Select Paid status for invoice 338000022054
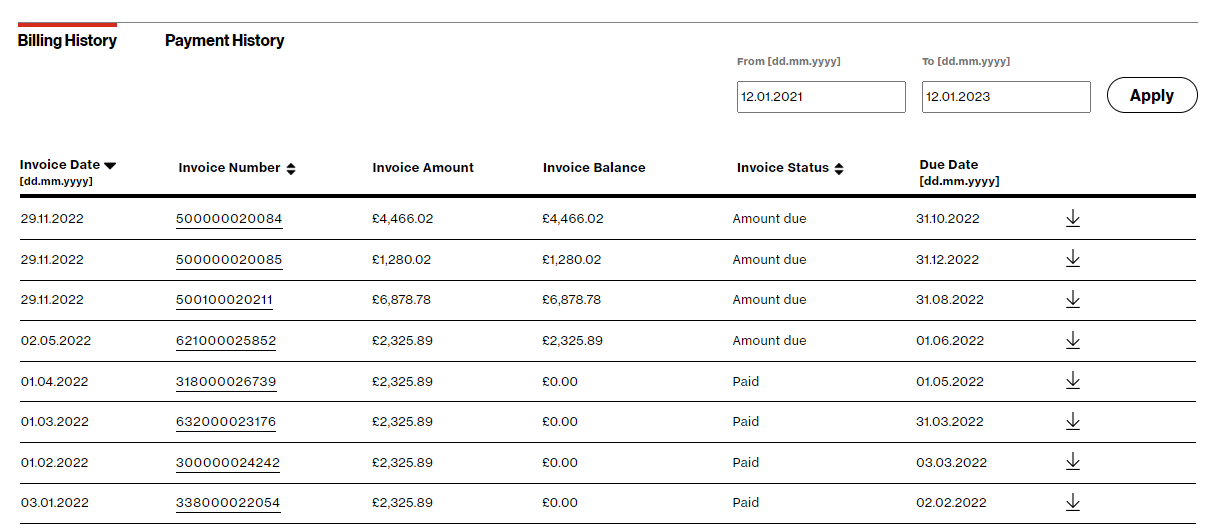Viewport: 1210px width, 531px height. click(x=746, y=503)
